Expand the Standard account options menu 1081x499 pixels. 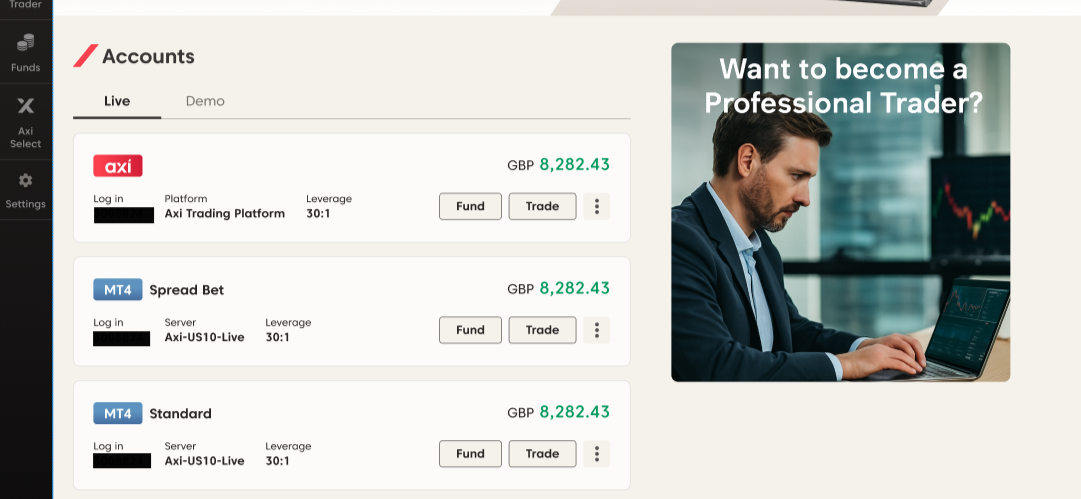(x=597, y=454)
